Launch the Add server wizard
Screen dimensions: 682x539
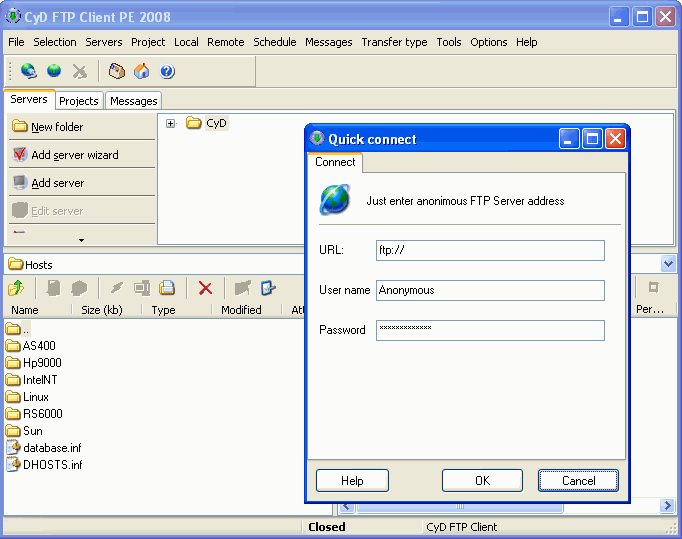(x=82, y=155)
